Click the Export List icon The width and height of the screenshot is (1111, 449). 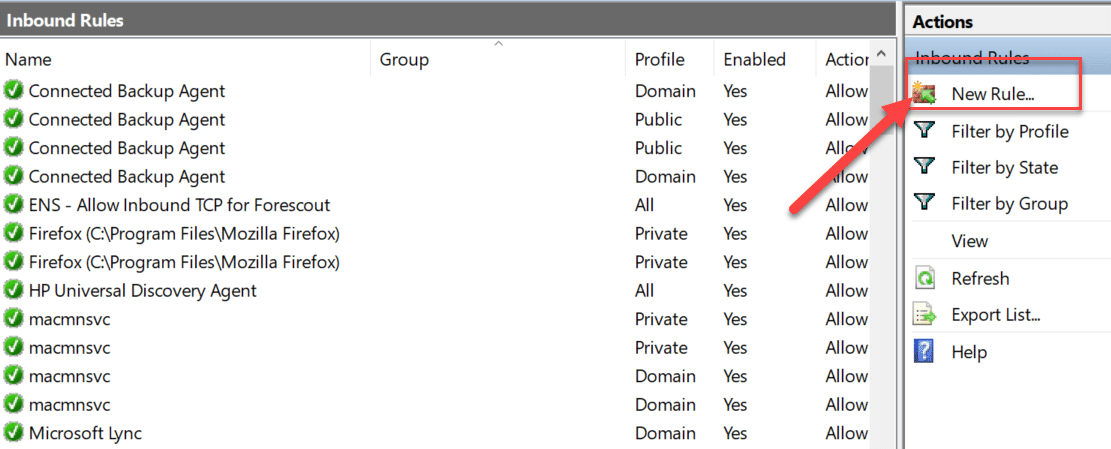click(925, 315)
